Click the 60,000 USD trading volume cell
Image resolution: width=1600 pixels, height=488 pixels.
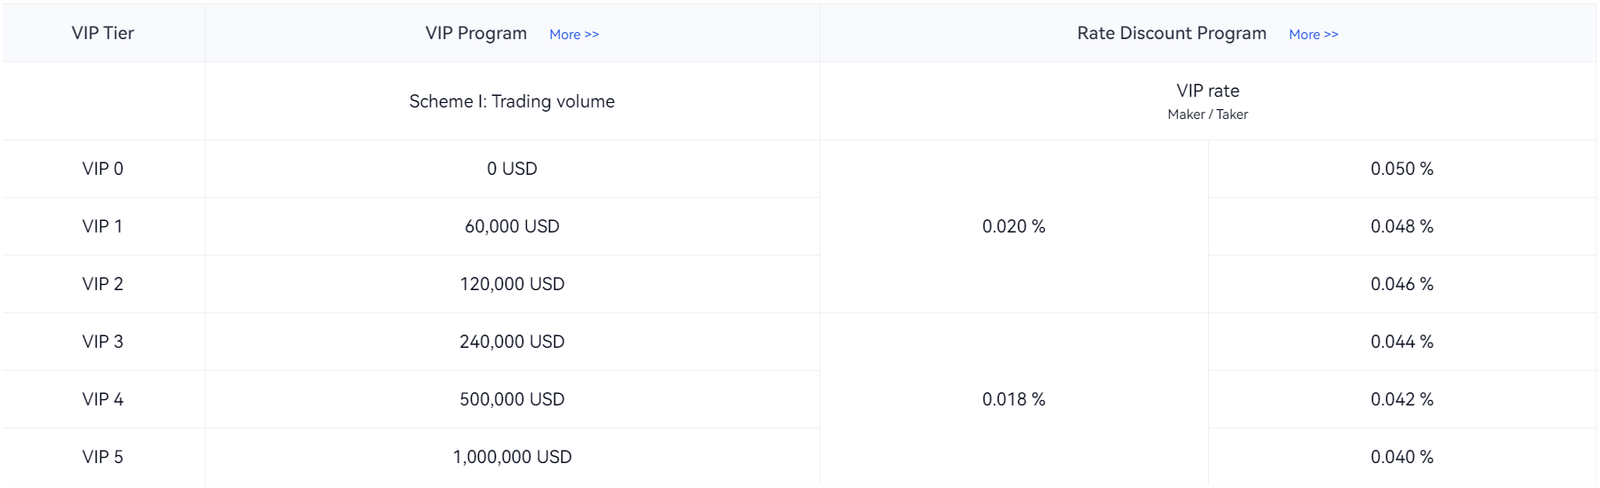512,227
